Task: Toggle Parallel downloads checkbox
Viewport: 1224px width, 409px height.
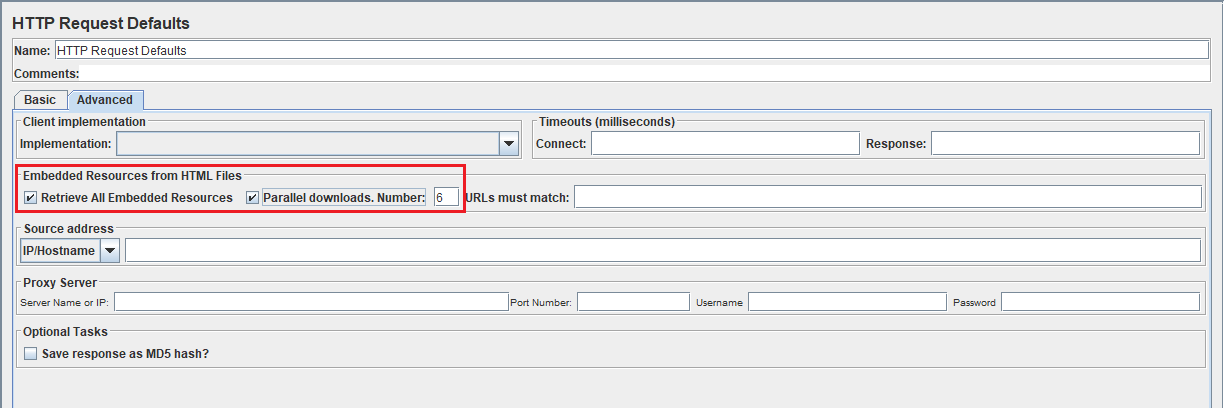Action: click(253, 198)
